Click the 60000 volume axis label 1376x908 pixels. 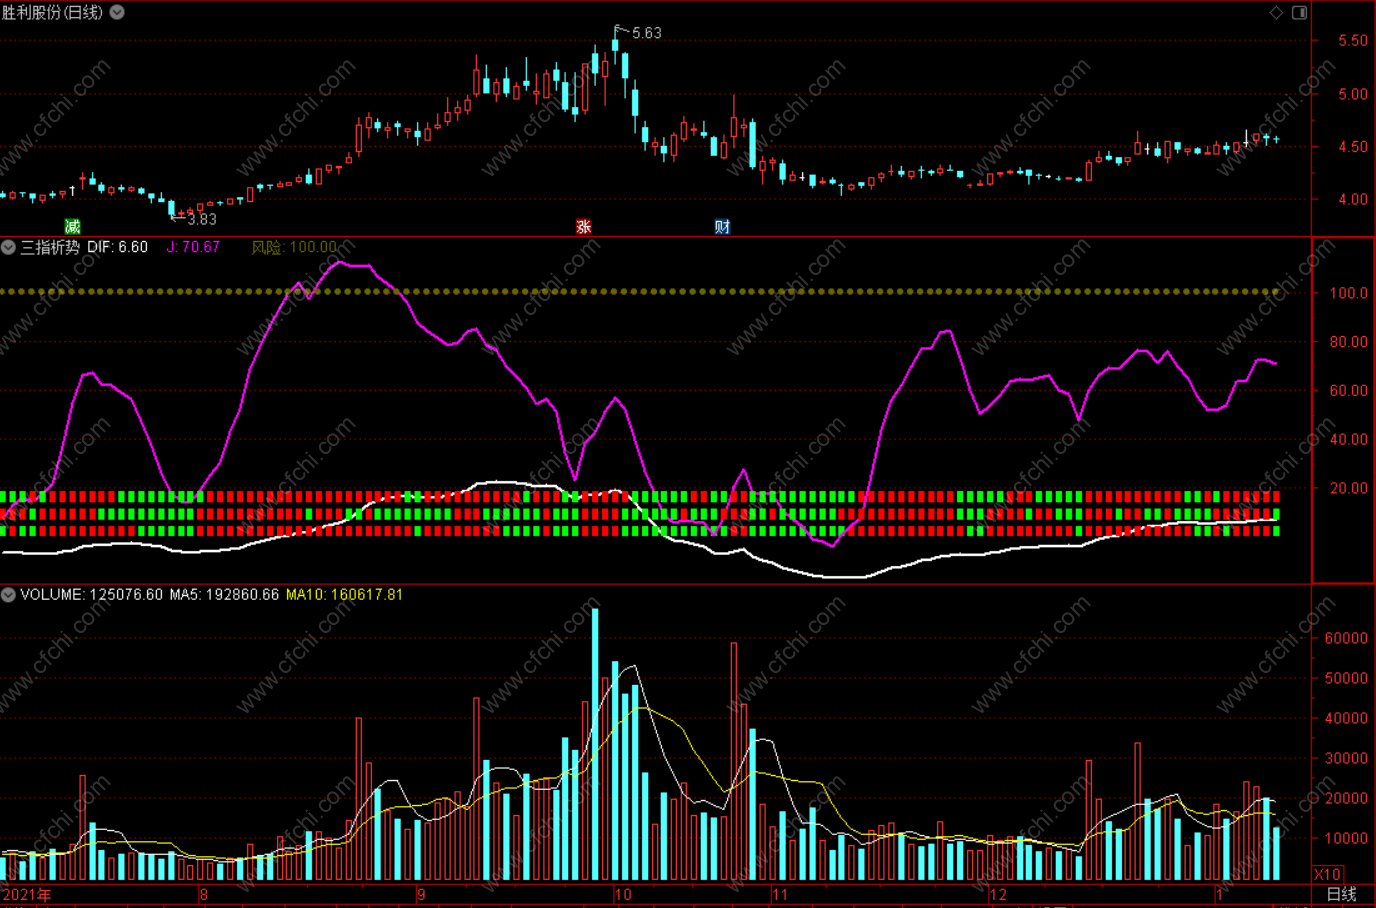click(x=1345, y=638)
